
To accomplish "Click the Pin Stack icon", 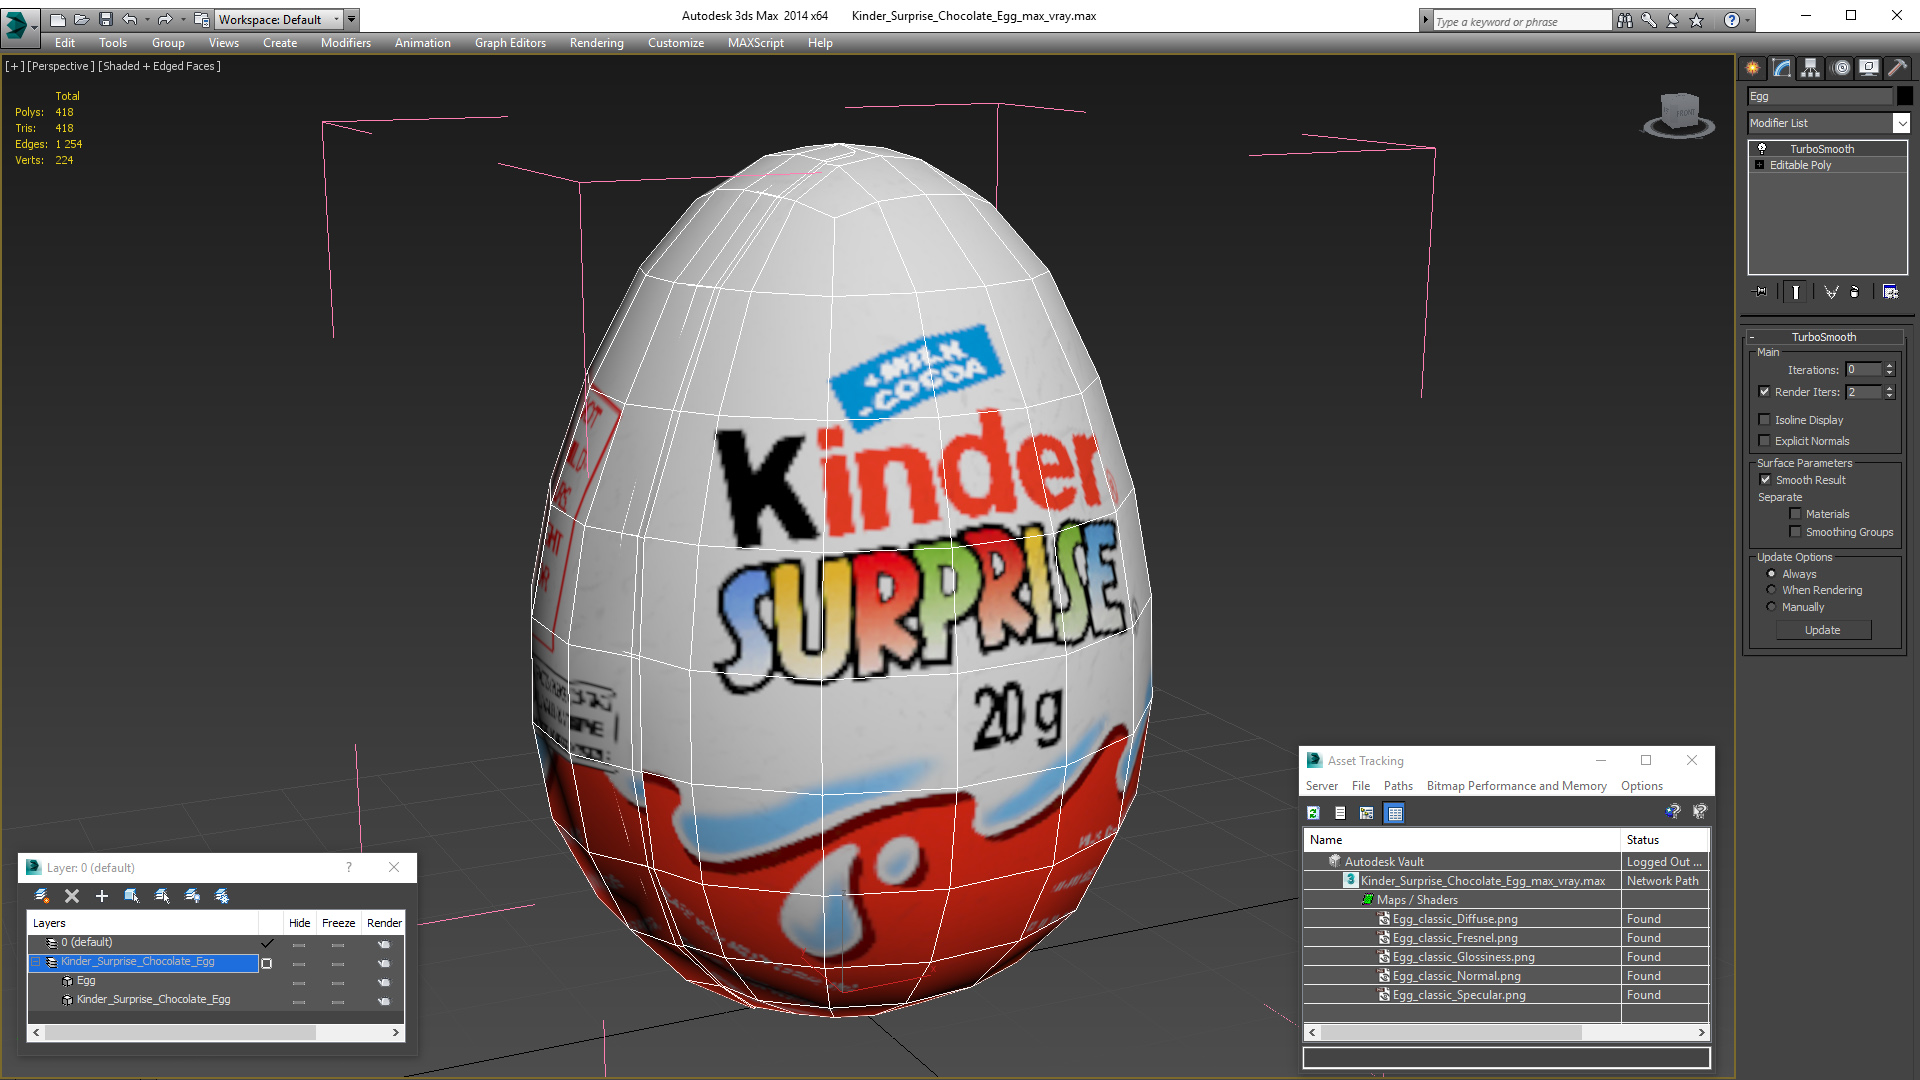I will (x=1761, y=292).
